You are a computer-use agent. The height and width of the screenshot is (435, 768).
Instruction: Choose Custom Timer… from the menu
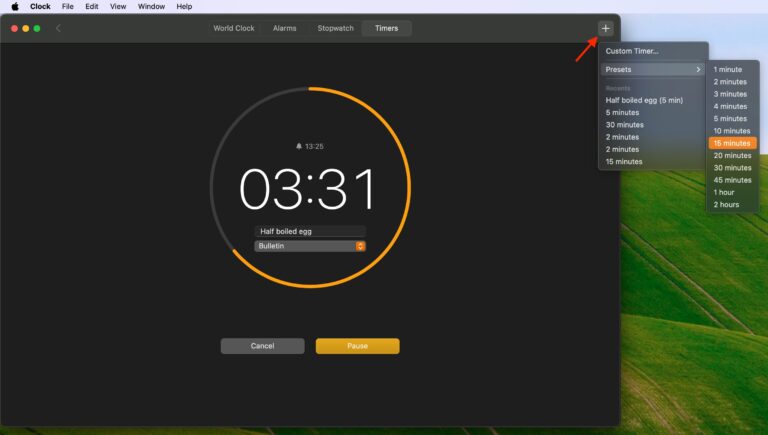pyautogui.click(x=653, y=51)
